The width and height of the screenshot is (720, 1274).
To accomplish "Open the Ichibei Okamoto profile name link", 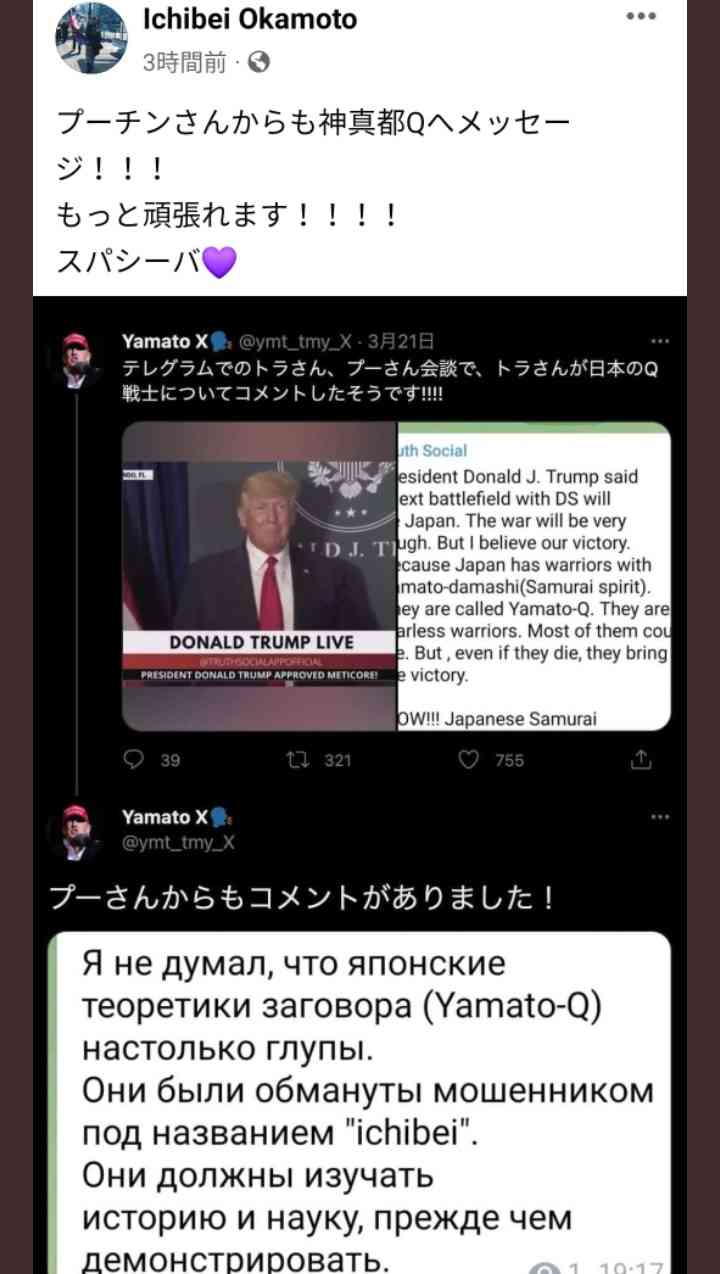I will 250,19.
